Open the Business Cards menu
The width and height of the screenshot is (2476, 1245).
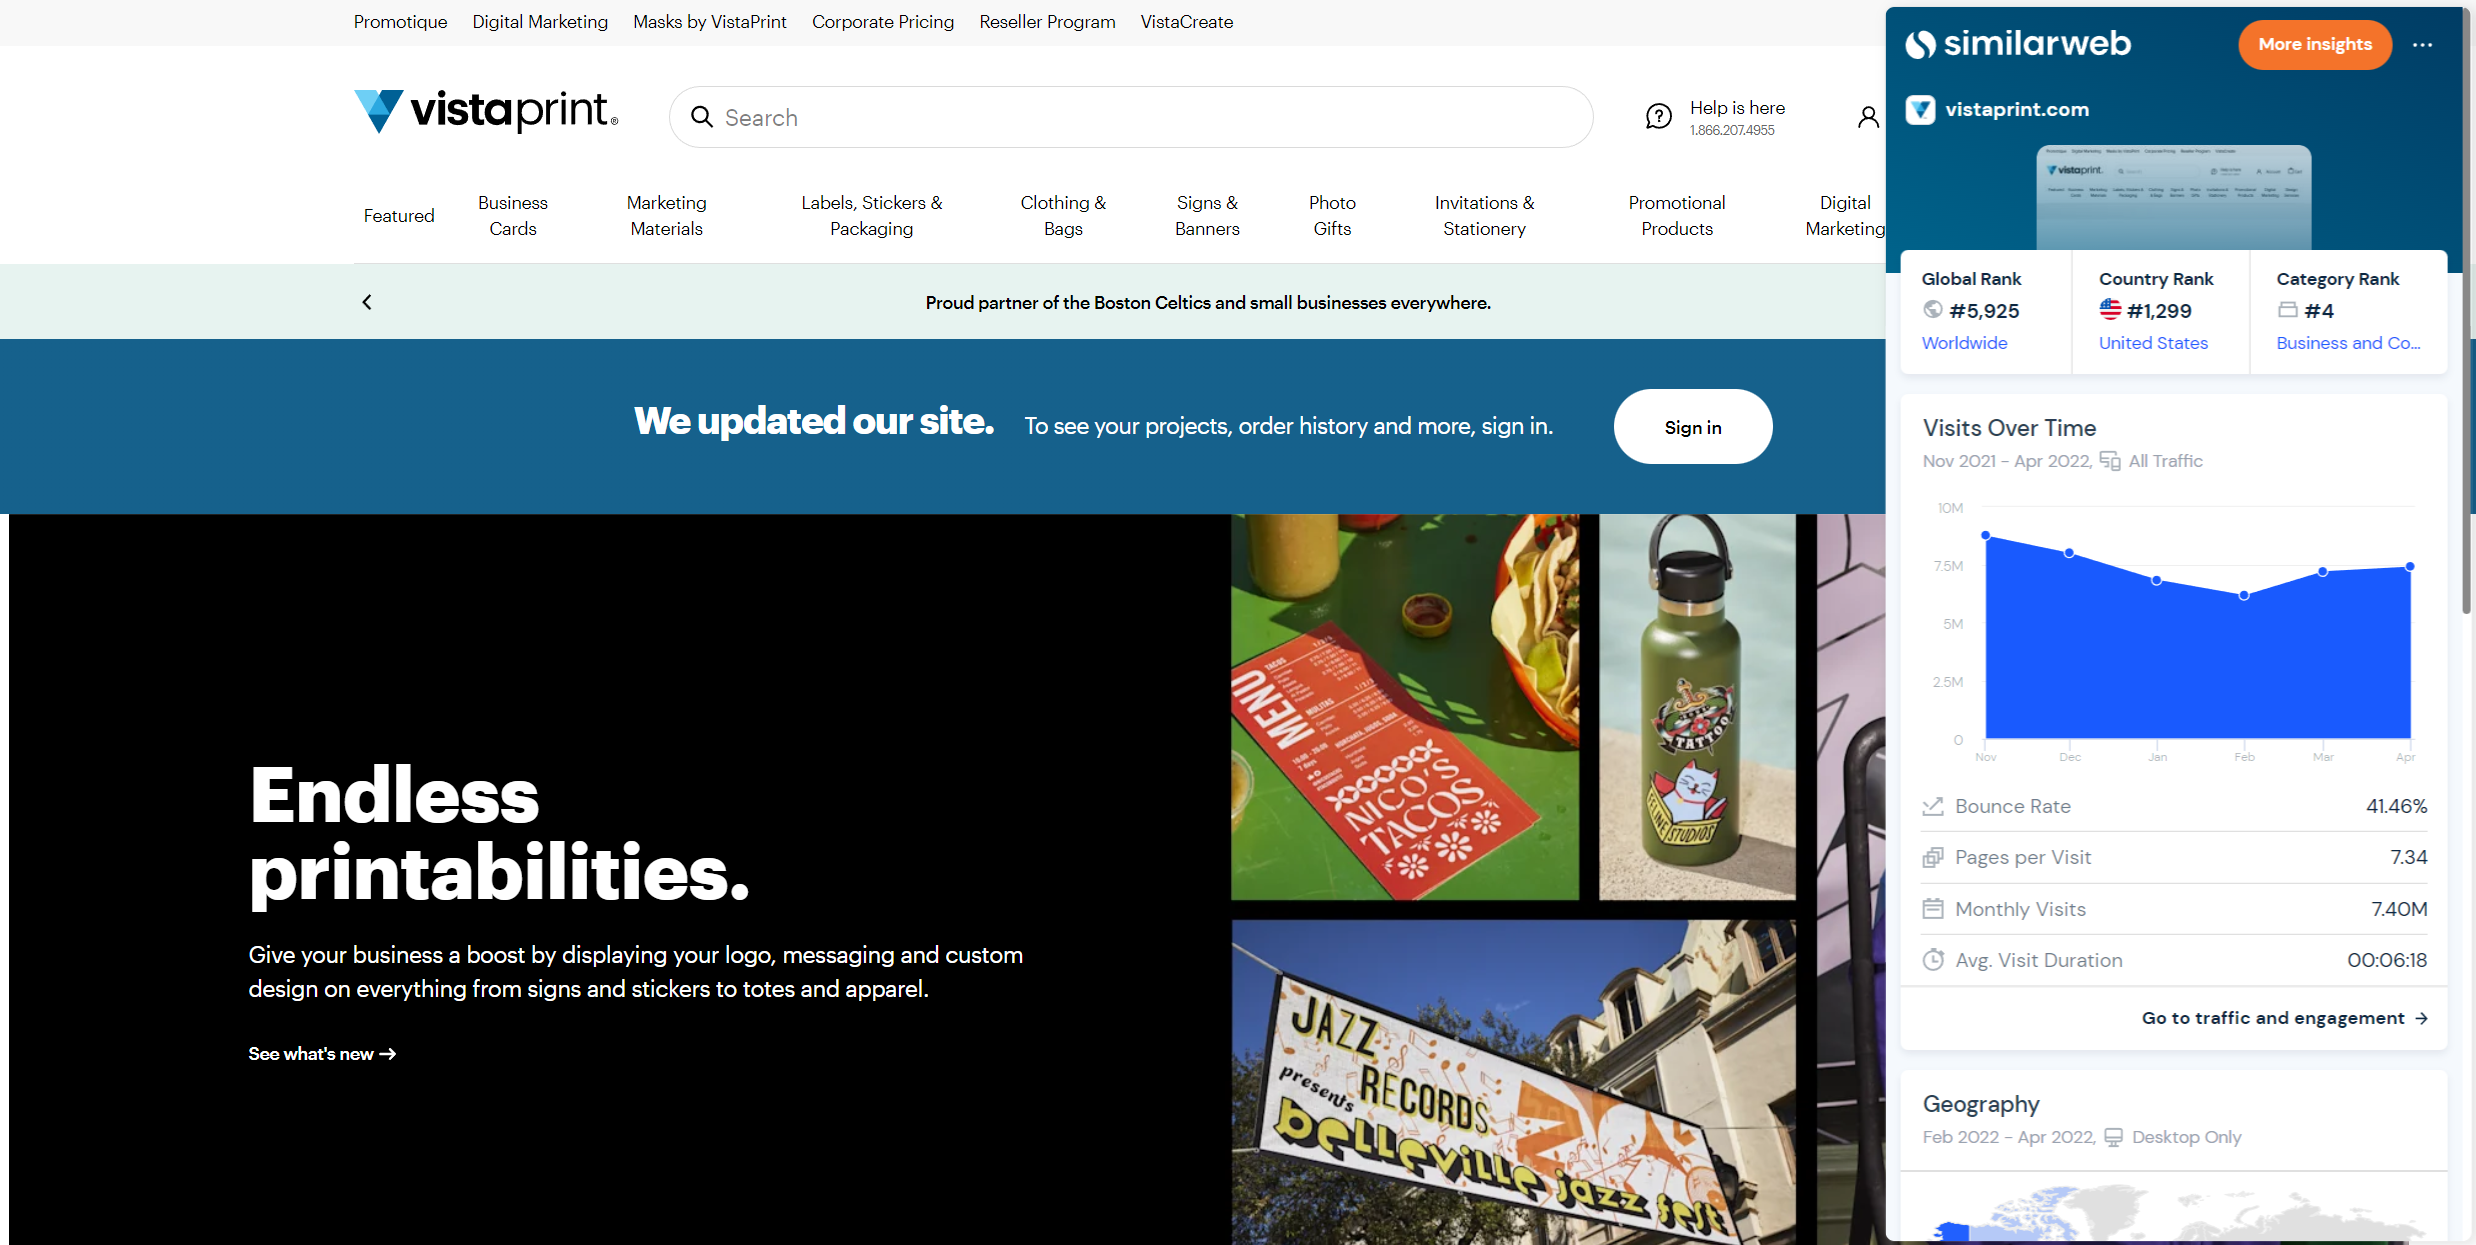click(512, 216)
